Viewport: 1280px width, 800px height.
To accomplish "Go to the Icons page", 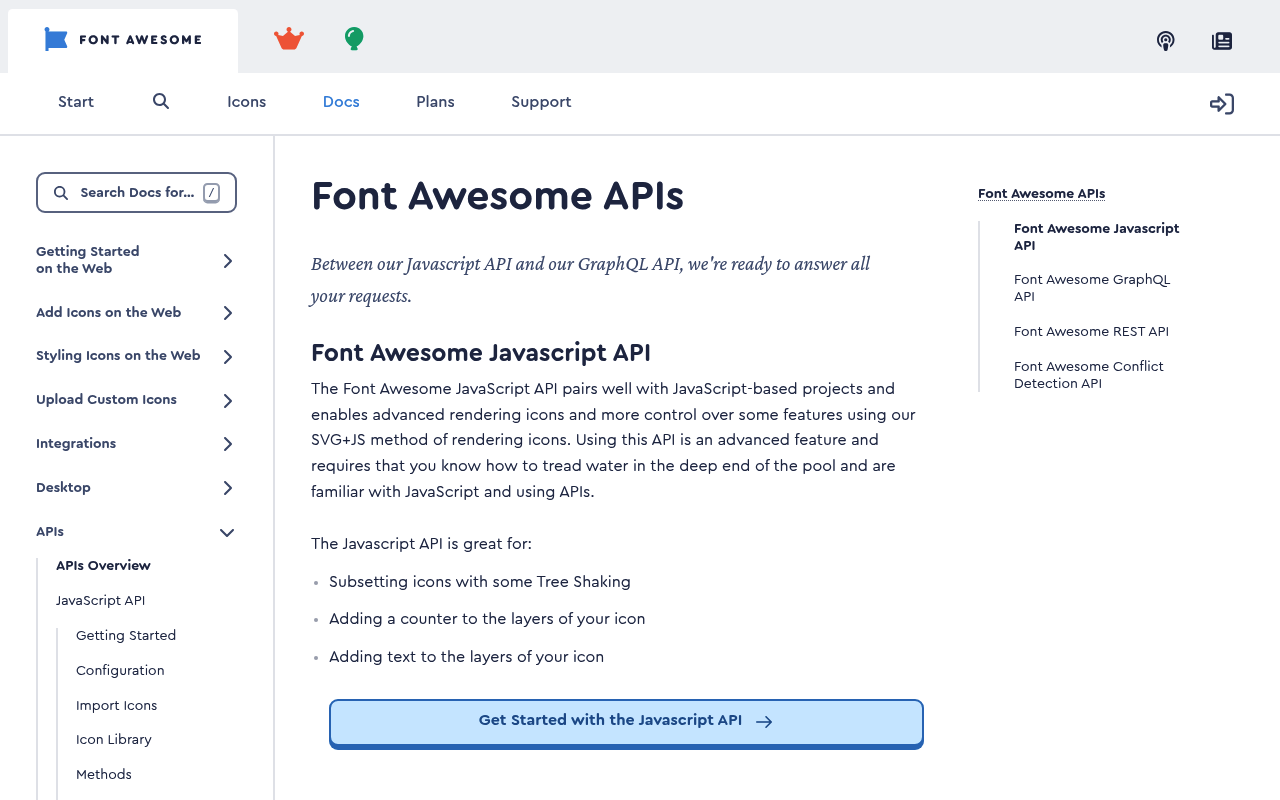I will pyautogui.click(x=246, y=102).
